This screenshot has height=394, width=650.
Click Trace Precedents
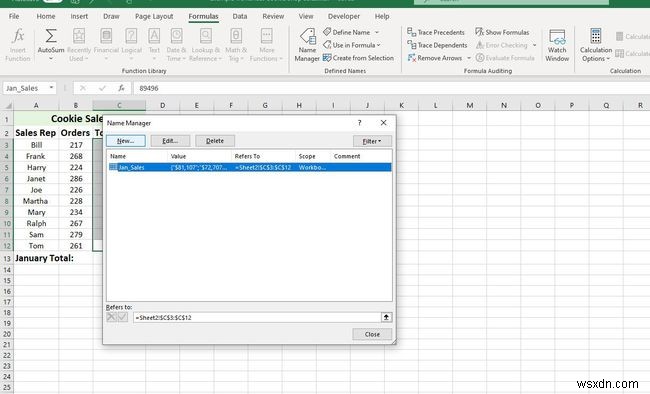click(x=436, y=32)
